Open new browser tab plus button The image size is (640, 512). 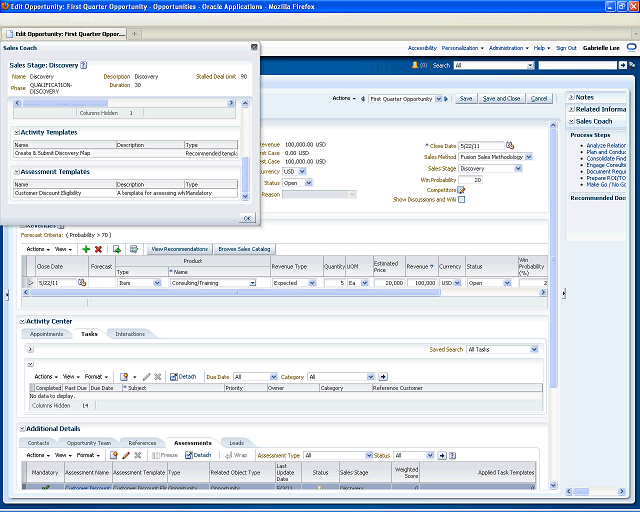134,34
